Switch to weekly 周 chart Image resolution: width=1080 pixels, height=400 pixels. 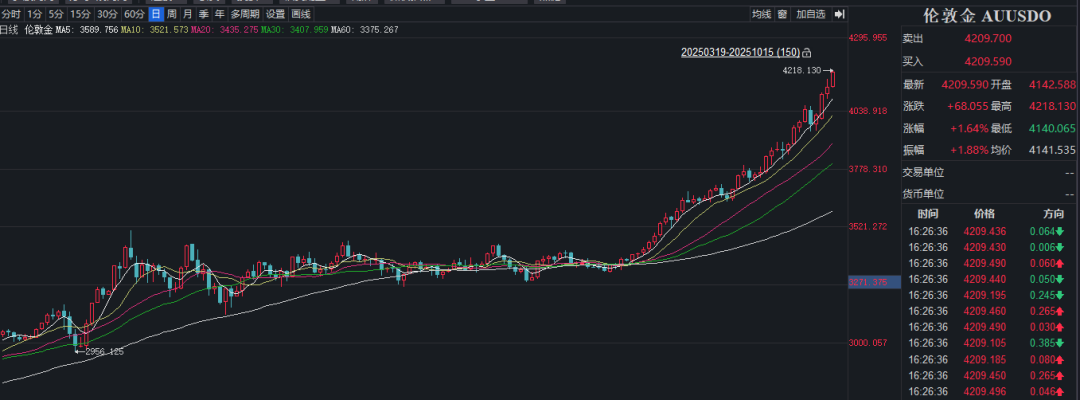pos(172,14)
